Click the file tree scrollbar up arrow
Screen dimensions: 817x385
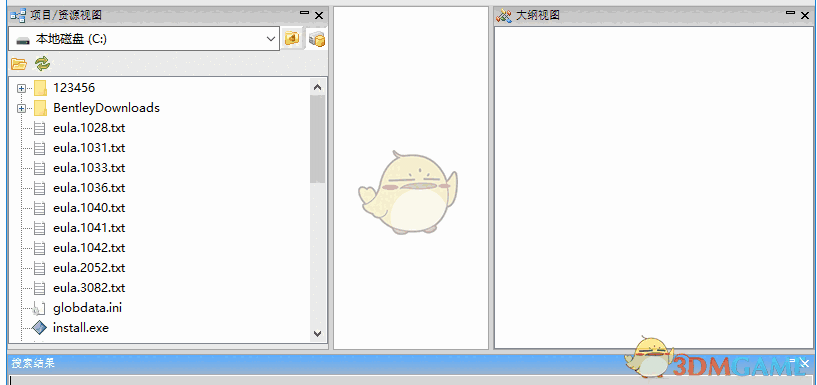317,87
